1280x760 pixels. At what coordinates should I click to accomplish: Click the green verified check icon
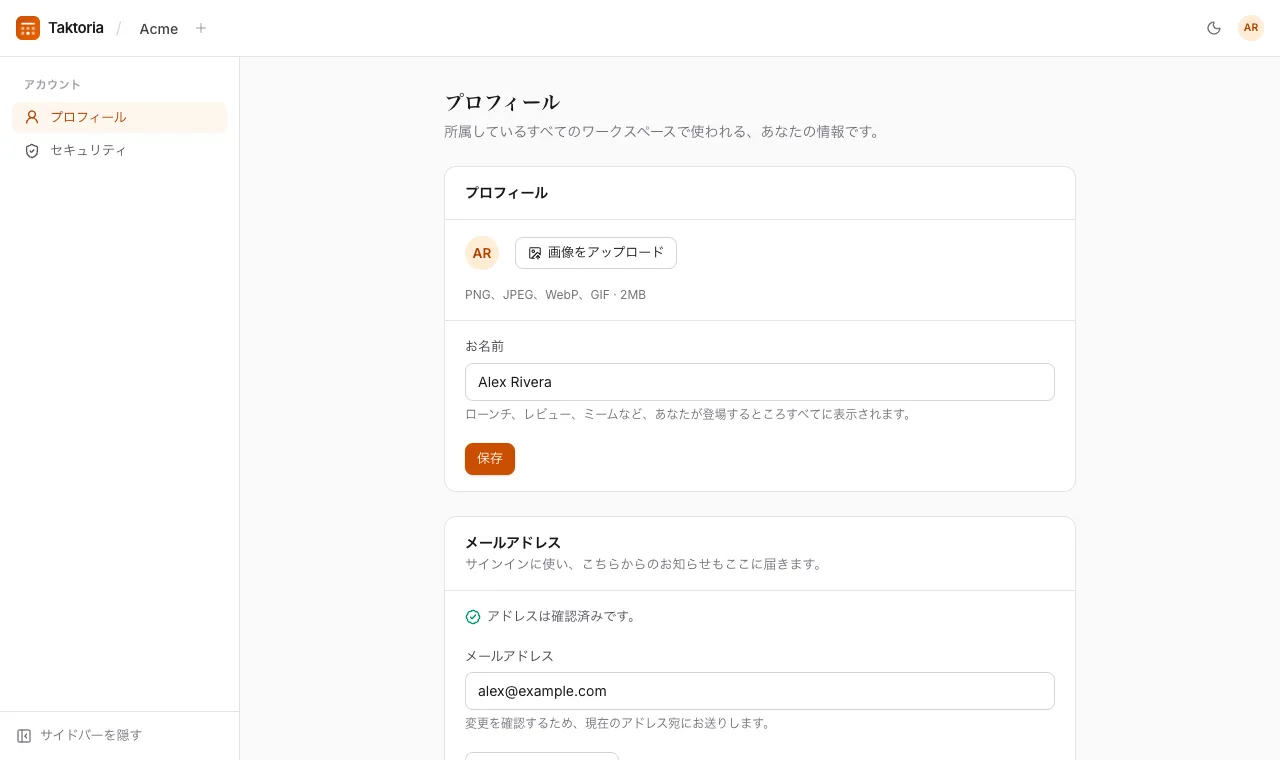(x=473, y=617)
